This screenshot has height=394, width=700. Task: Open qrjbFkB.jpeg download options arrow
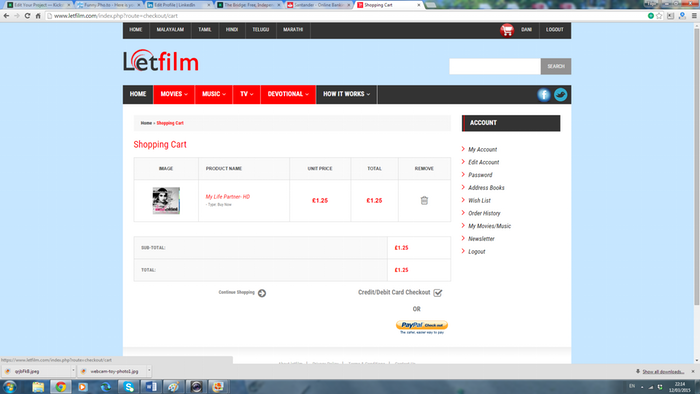click(73, 371)
